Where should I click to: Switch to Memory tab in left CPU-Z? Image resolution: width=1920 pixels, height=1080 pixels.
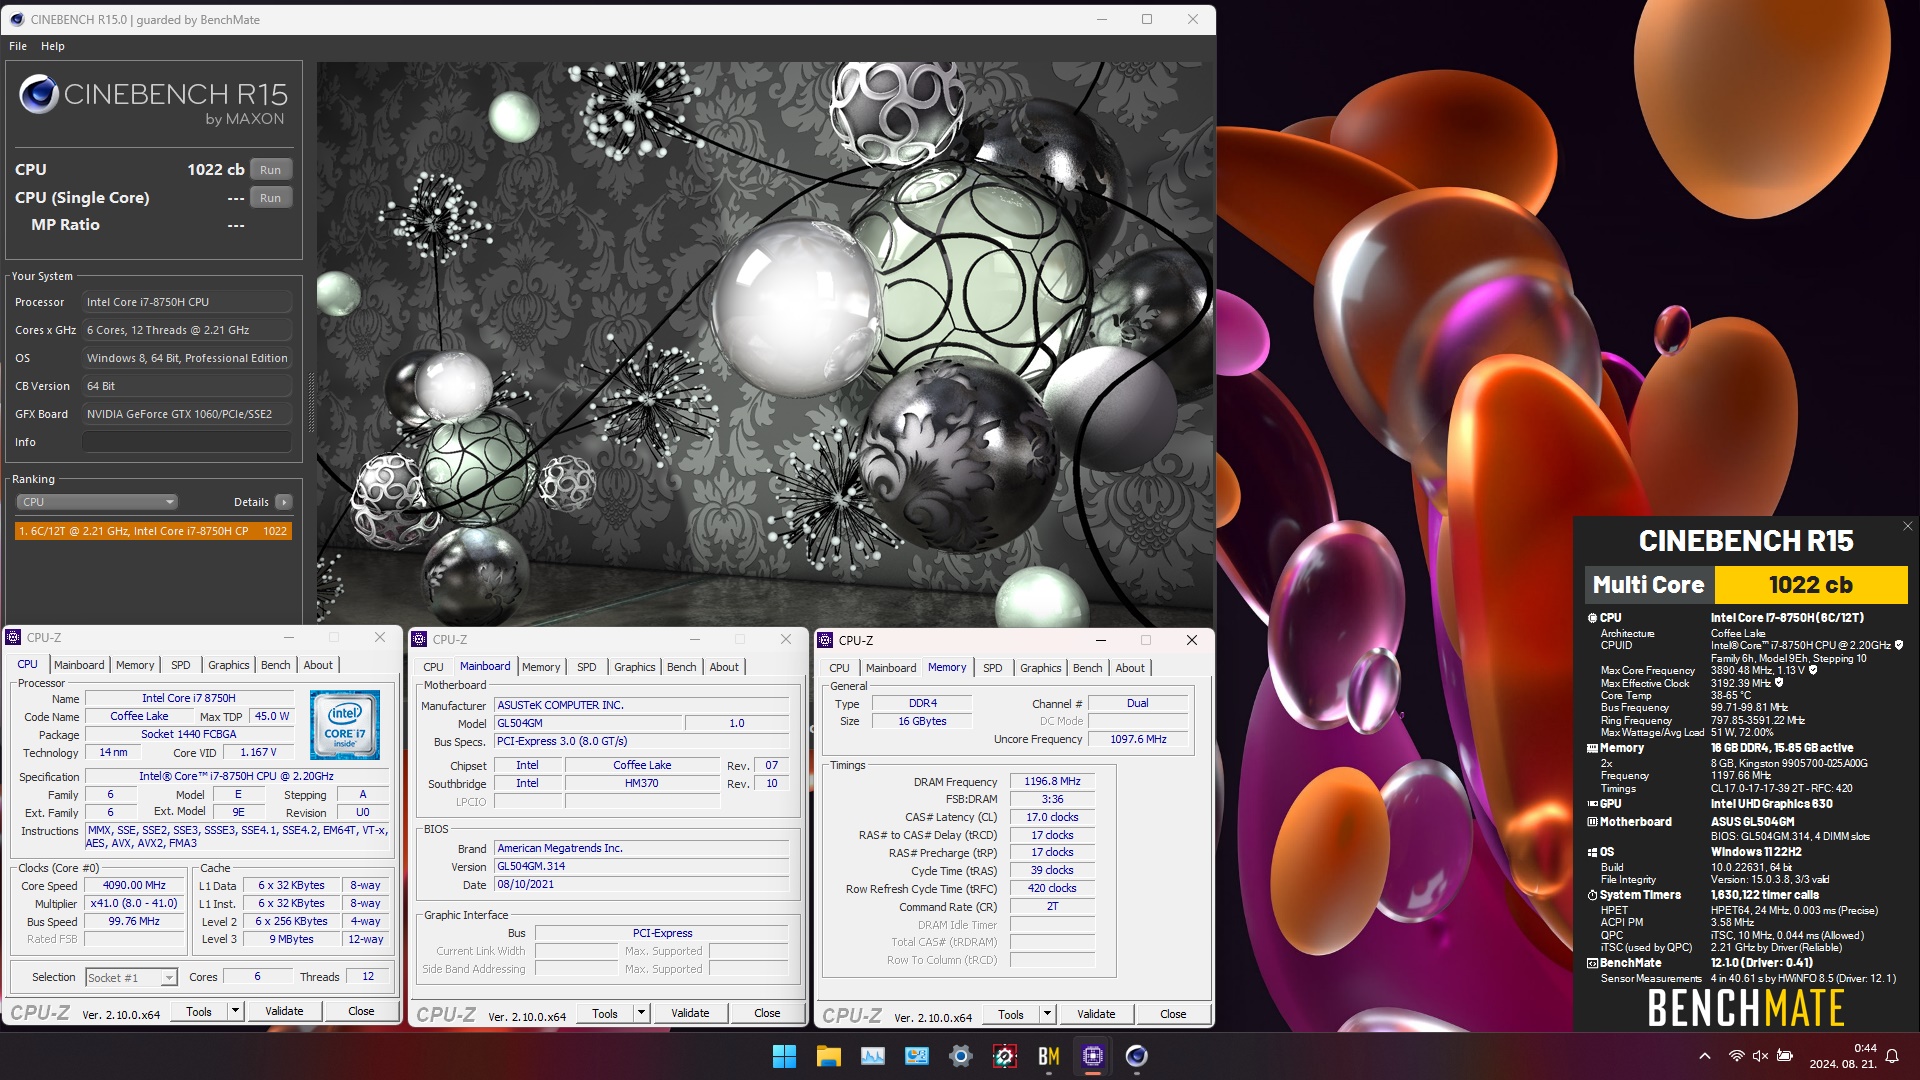pyautogui.click(x=135, y=665)
